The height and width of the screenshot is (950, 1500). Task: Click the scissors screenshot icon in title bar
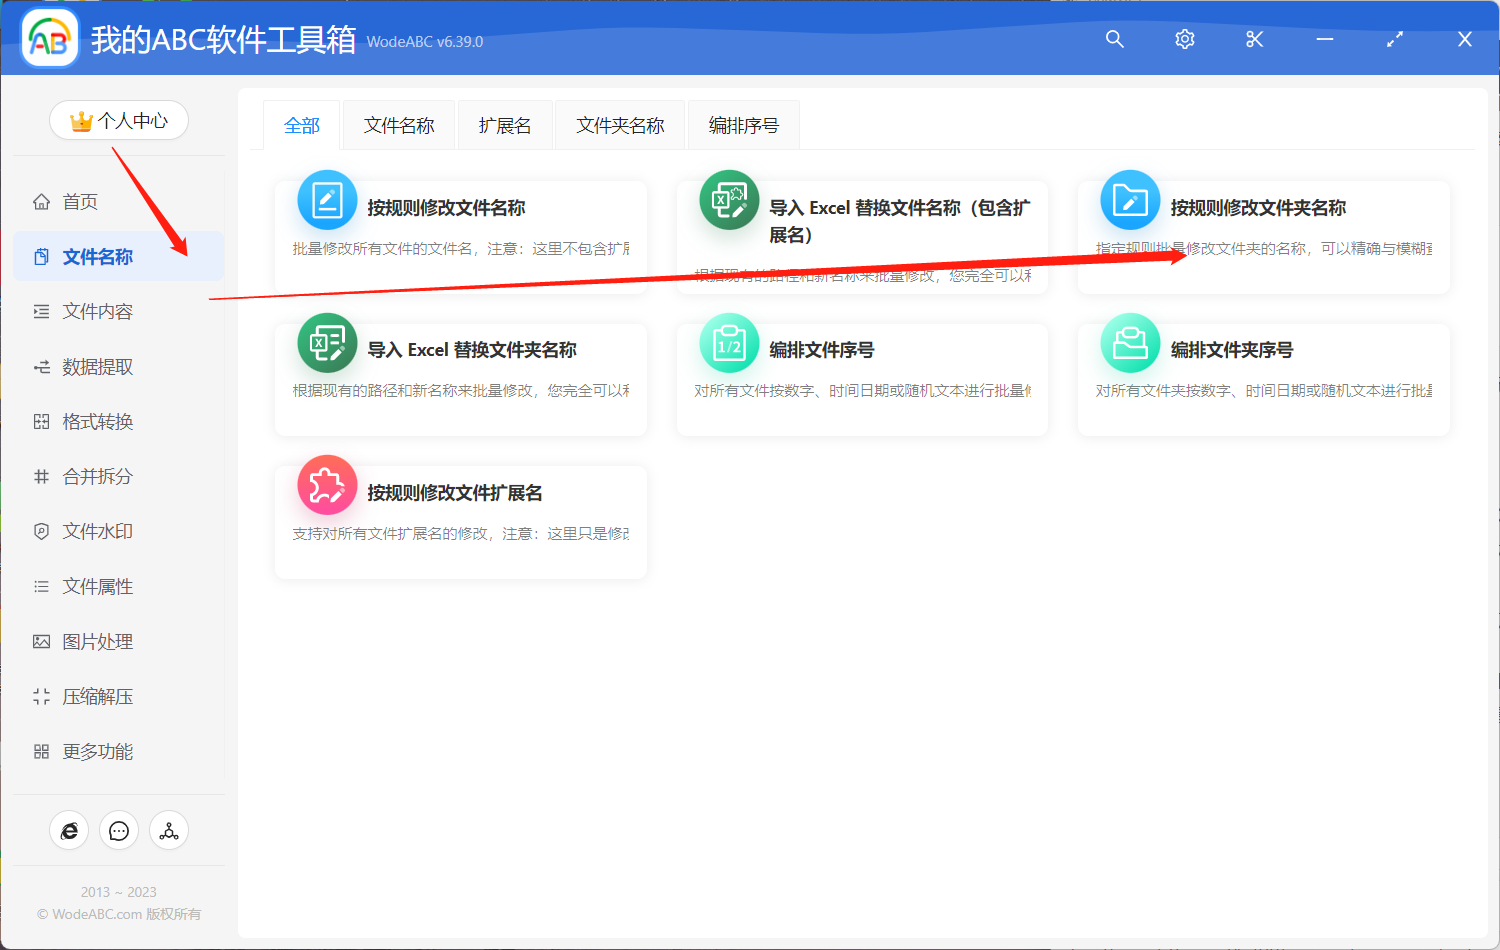coord(1254,39)
